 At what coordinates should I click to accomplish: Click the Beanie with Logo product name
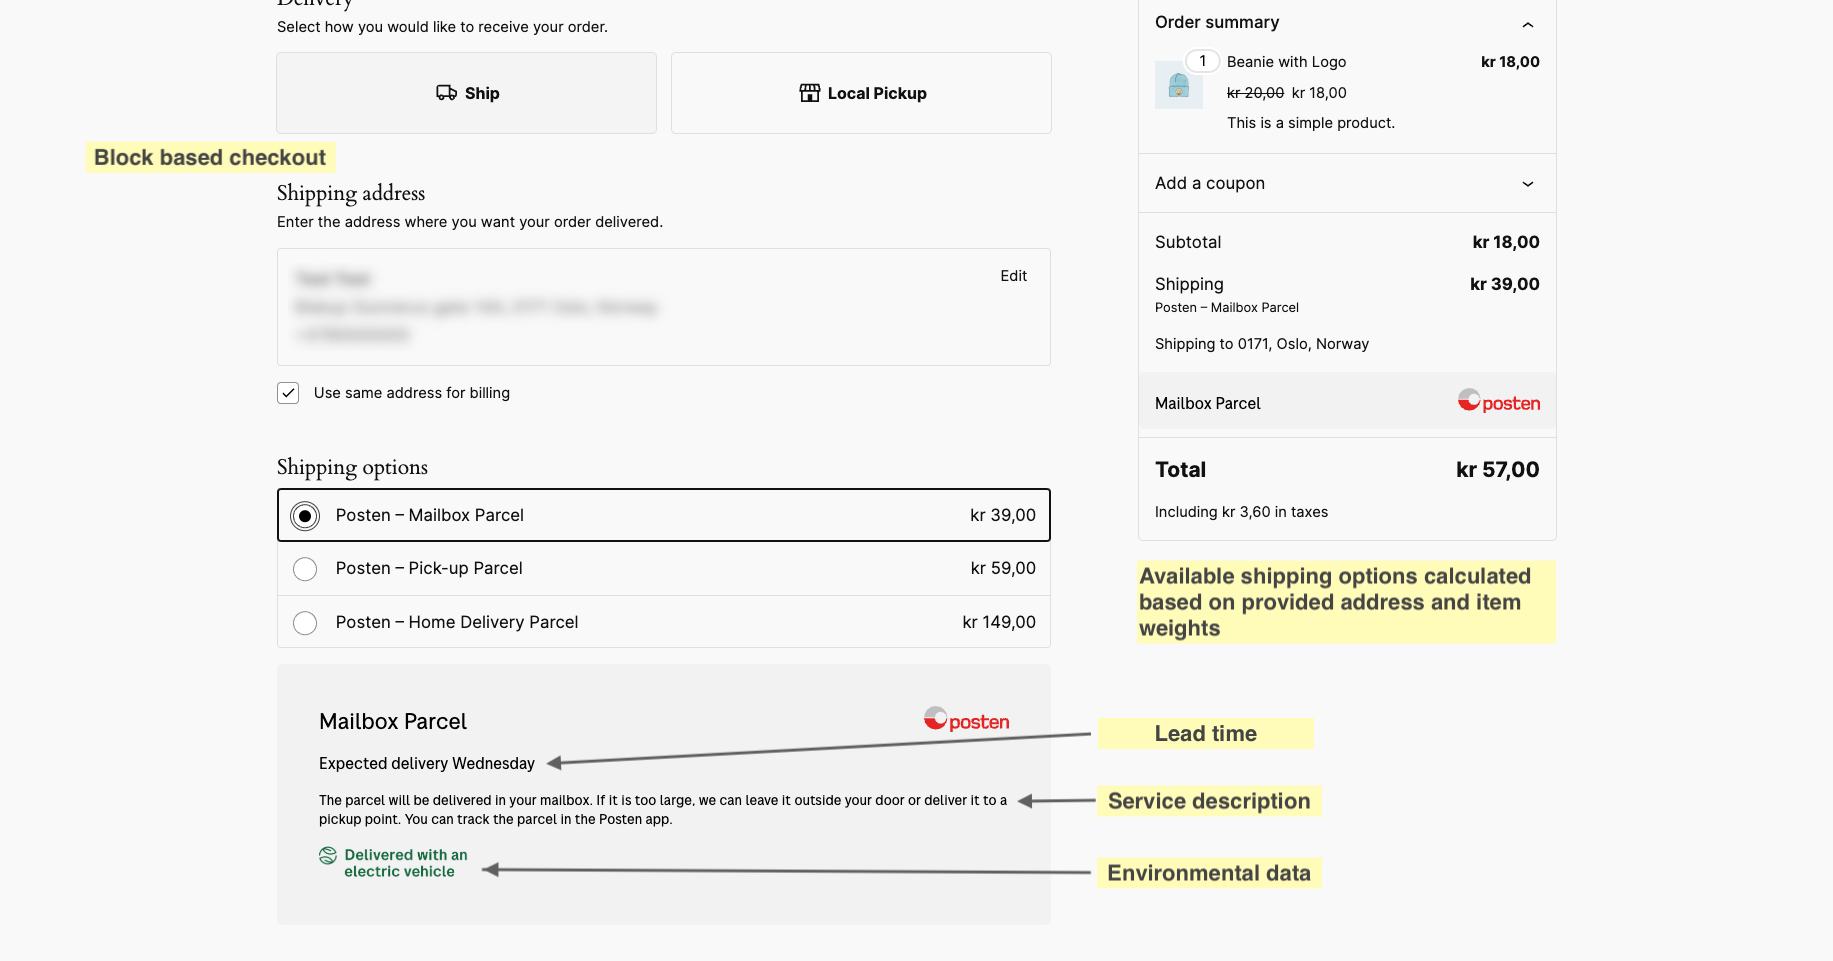click(x=1286, y=62)
